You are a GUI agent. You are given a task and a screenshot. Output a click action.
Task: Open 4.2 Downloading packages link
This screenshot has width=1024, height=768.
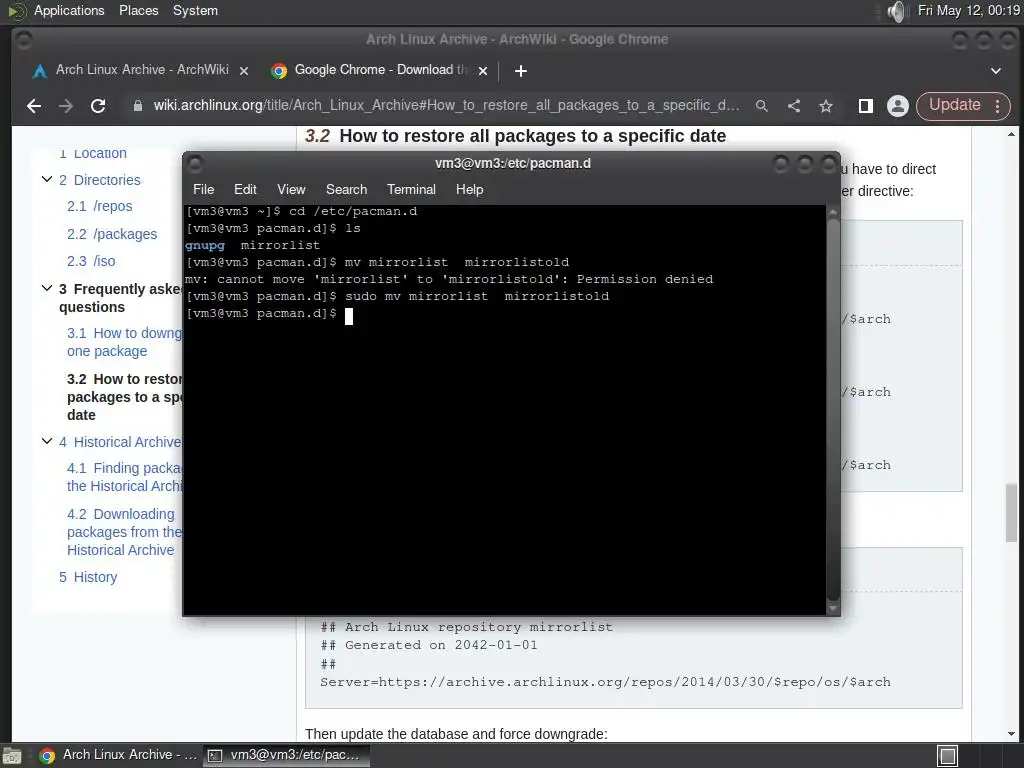124,532
